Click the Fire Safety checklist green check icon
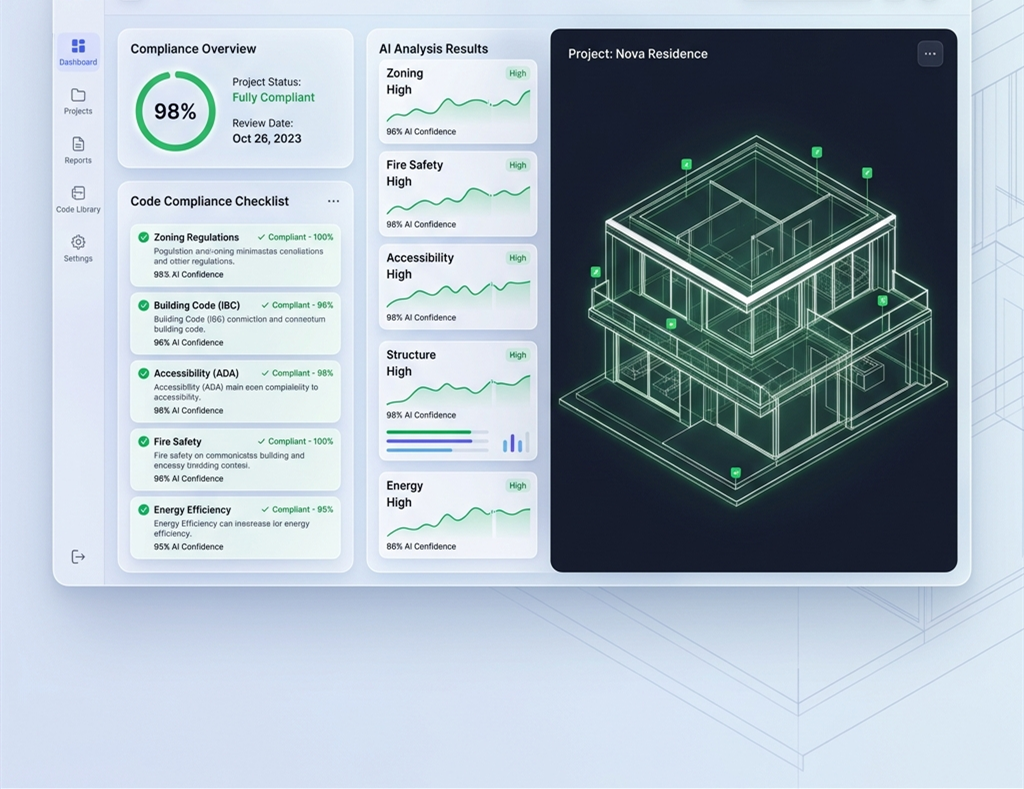Screen dimensions: 1024x789 point(144,442)
